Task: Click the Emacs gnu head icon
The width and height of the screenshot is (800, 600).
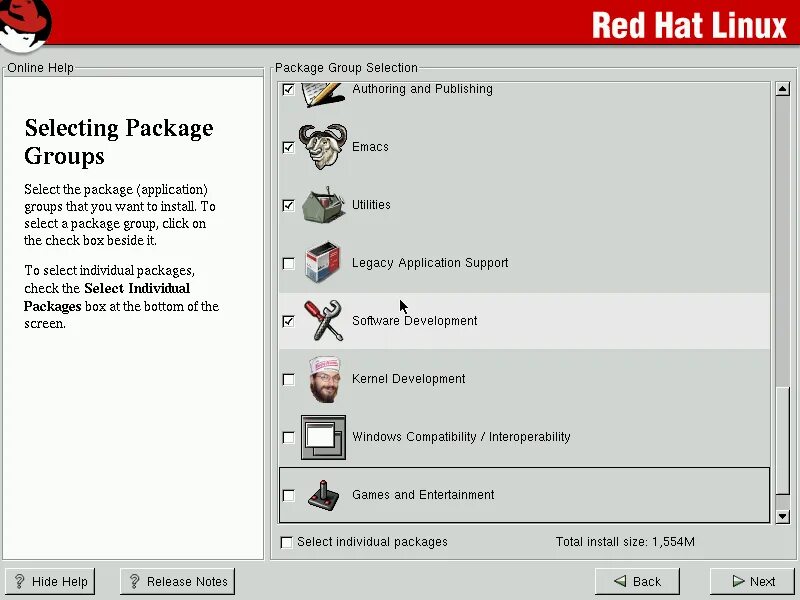Action: pyautogui.click(x=322, y=147)
